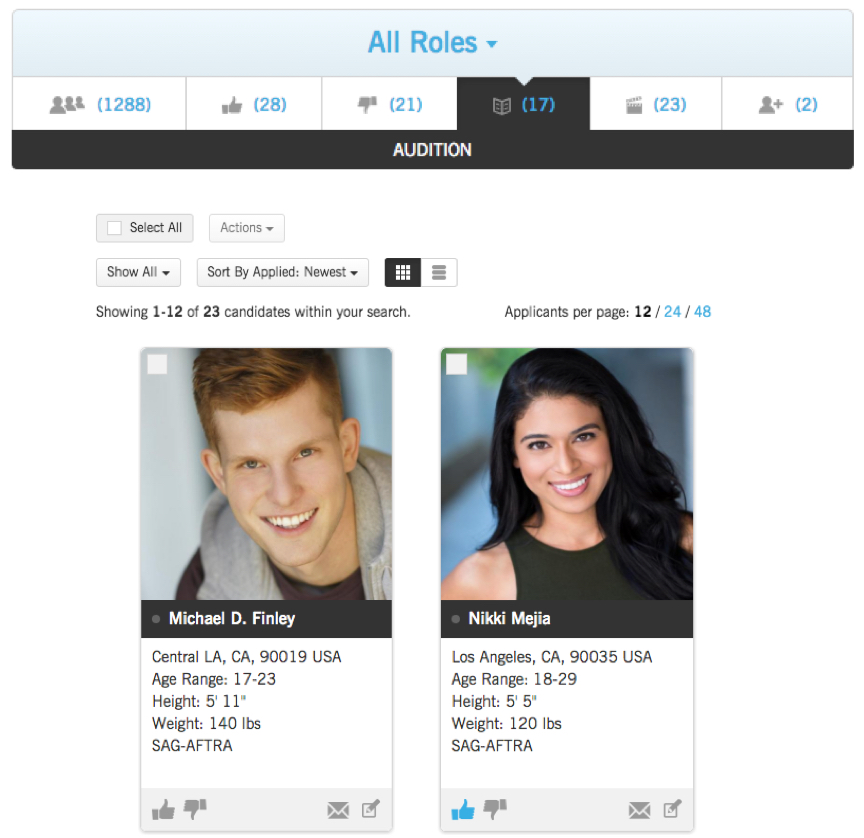Show 24 applicants per page

(x=672, y=312)
